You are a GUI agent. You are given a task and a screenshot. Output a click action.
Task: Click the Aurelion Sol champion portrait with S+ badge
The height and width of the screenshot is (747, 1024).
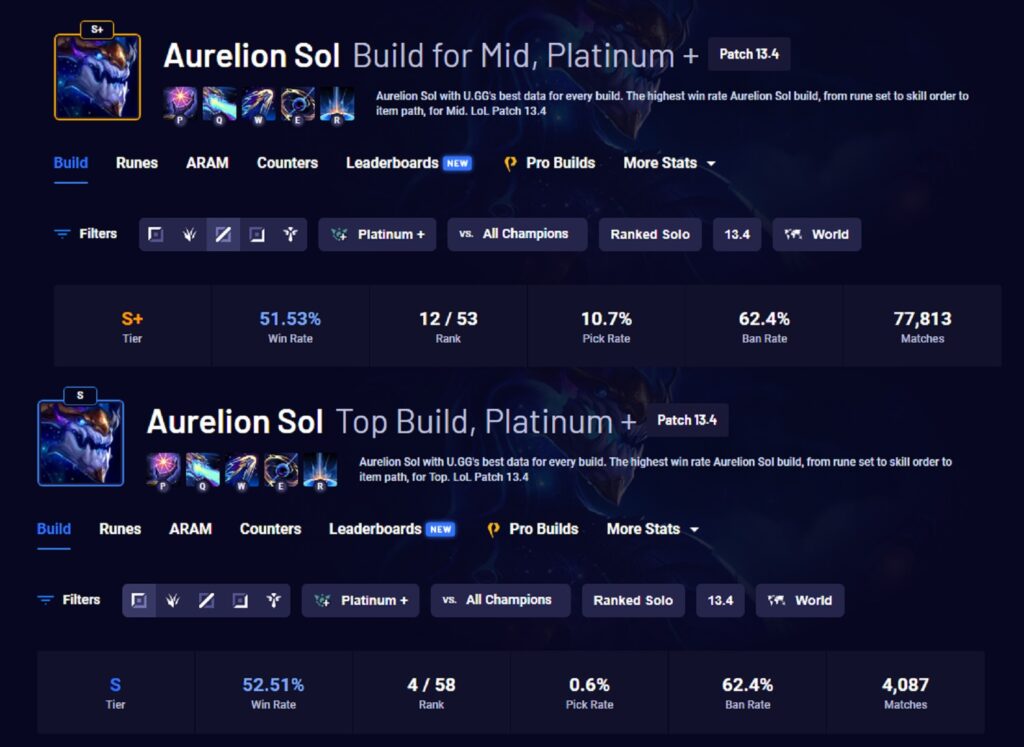(97, 76)
